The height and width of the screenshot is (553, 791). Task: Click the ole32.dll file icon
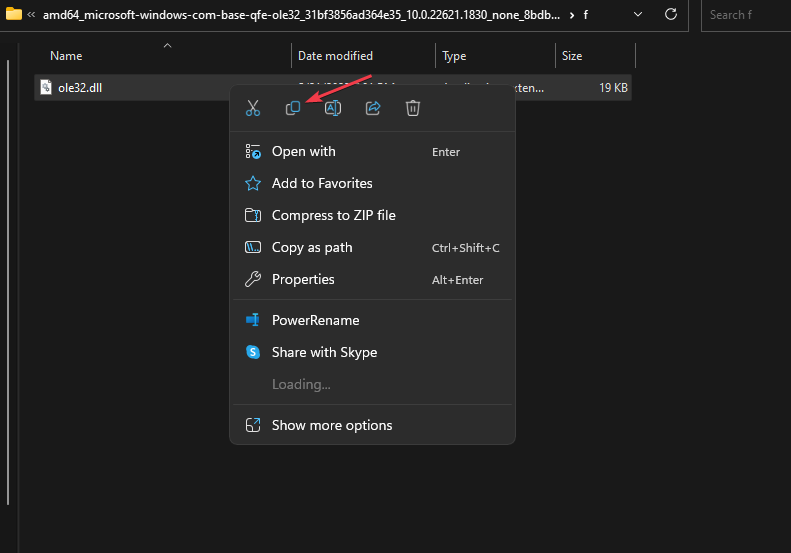(x=46, y=88)
